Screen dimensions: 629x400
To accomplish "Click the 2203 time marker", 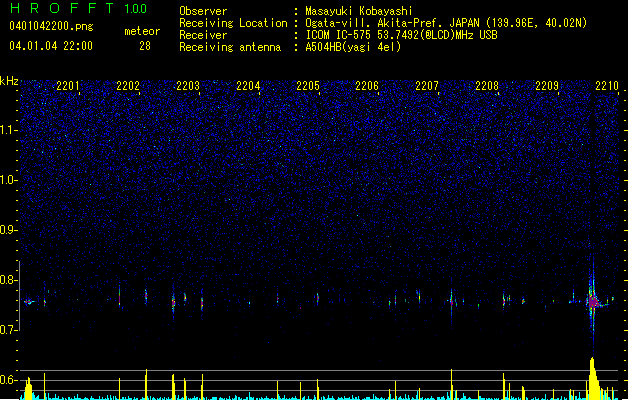I will click(188, 86).
